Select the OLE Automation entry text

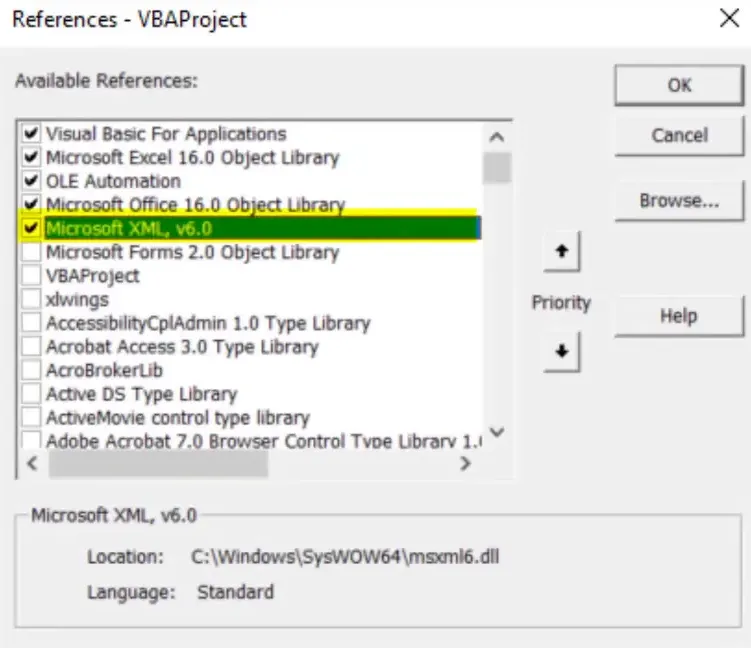tap(114, 182)
